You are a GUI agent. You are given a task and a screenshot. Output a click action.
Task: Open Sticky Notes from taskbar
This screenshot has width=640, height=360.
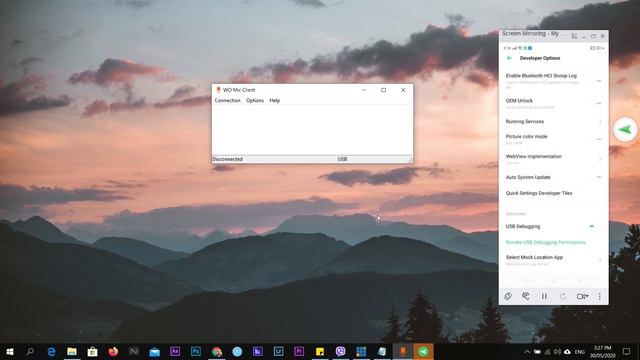[x=320, y=351]
